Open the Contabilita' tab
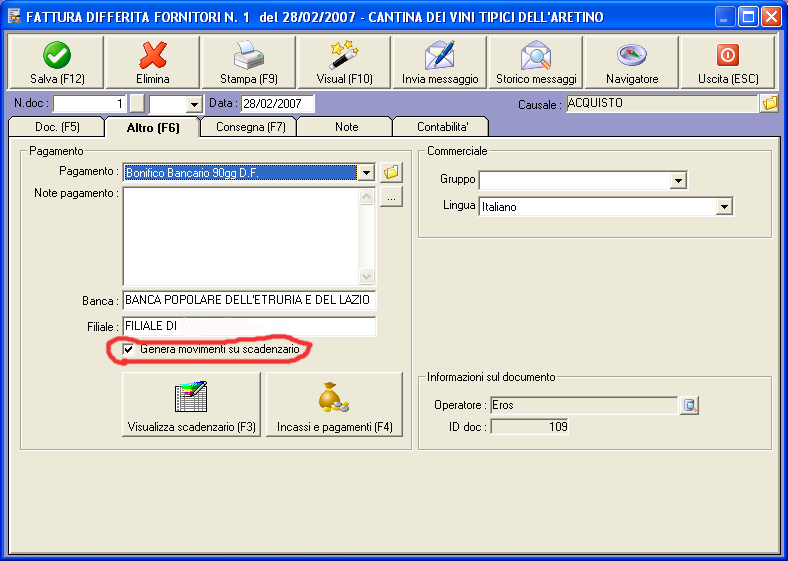 click(442, 127)
